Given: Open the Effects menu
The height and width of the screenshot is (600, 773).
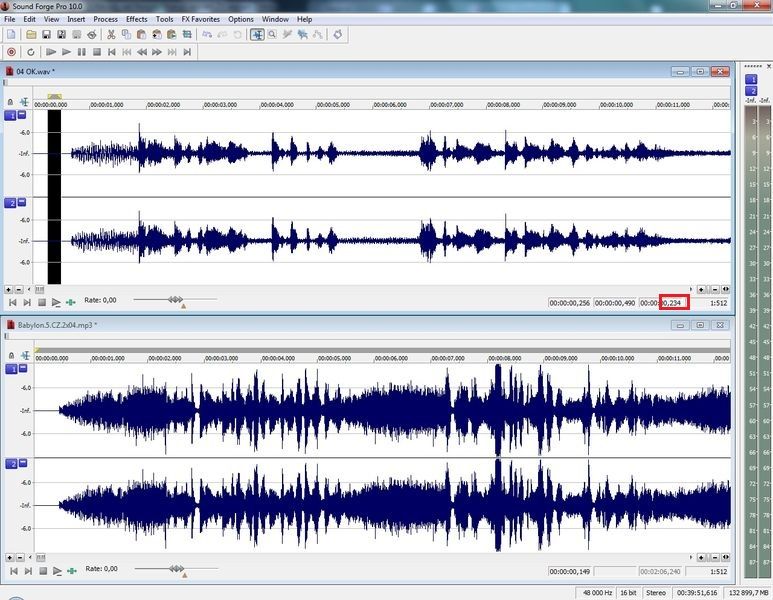Looking at the screenshot, I should click(137, 19).
